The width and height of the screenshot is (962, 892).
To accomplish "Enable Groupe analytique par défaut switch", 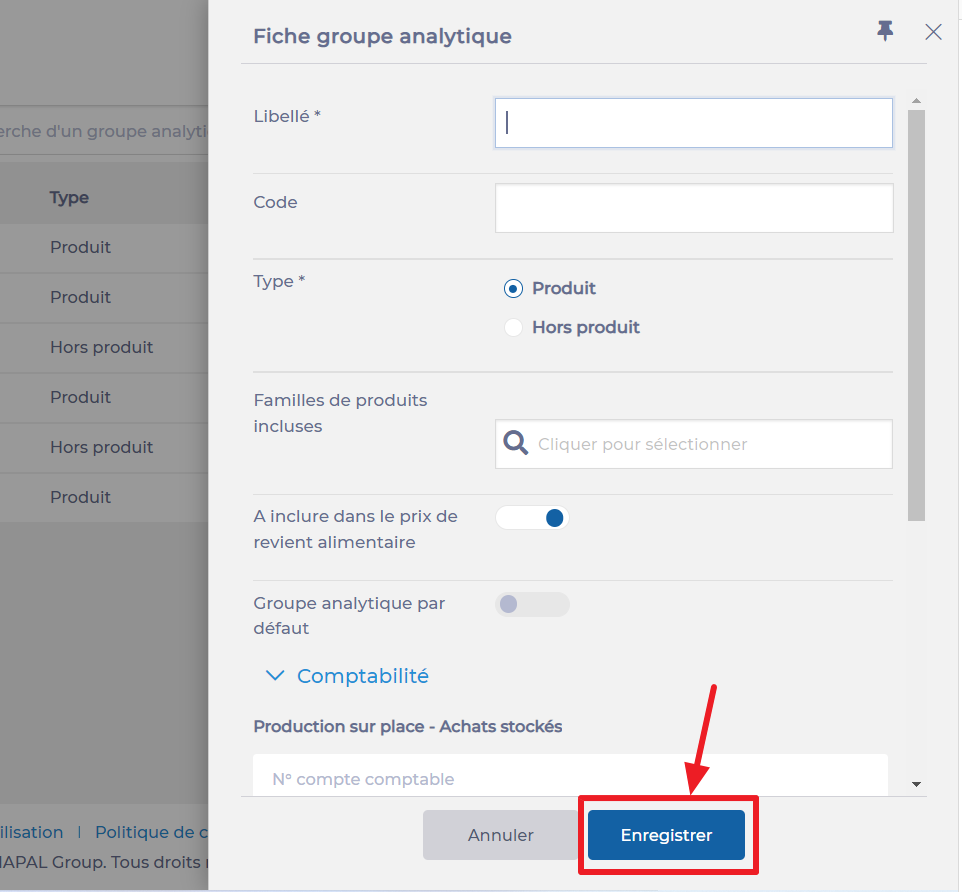I will coord(532,604).
